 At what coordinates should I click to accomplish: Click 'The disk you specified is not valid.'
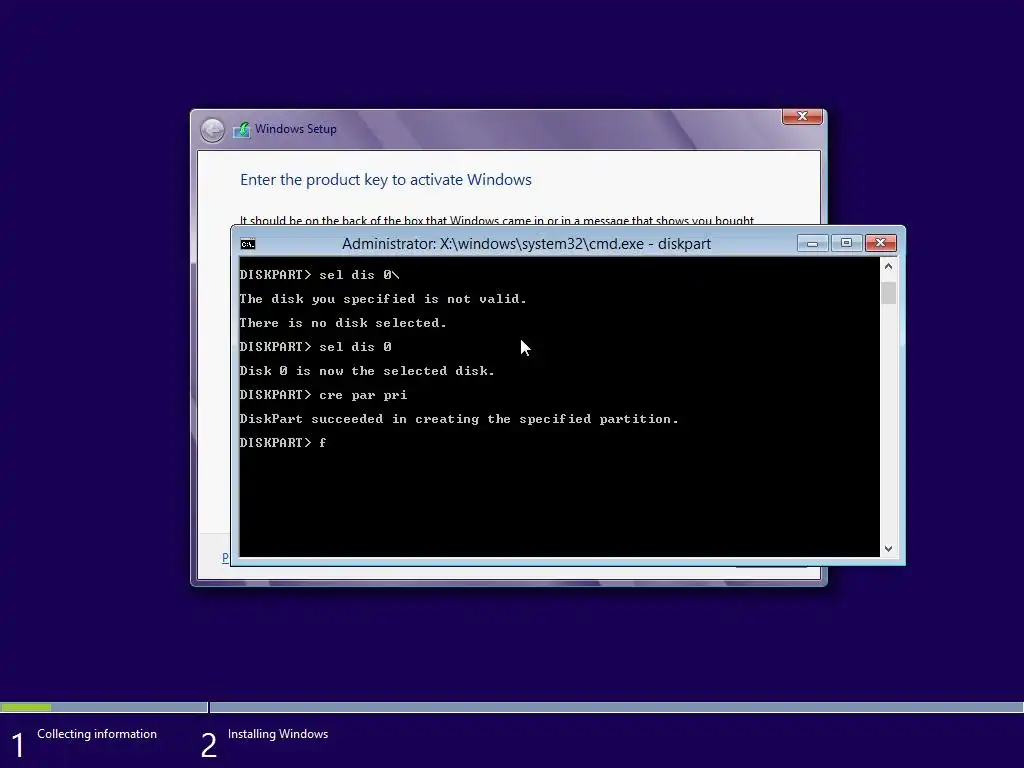[x=383, y=299]
